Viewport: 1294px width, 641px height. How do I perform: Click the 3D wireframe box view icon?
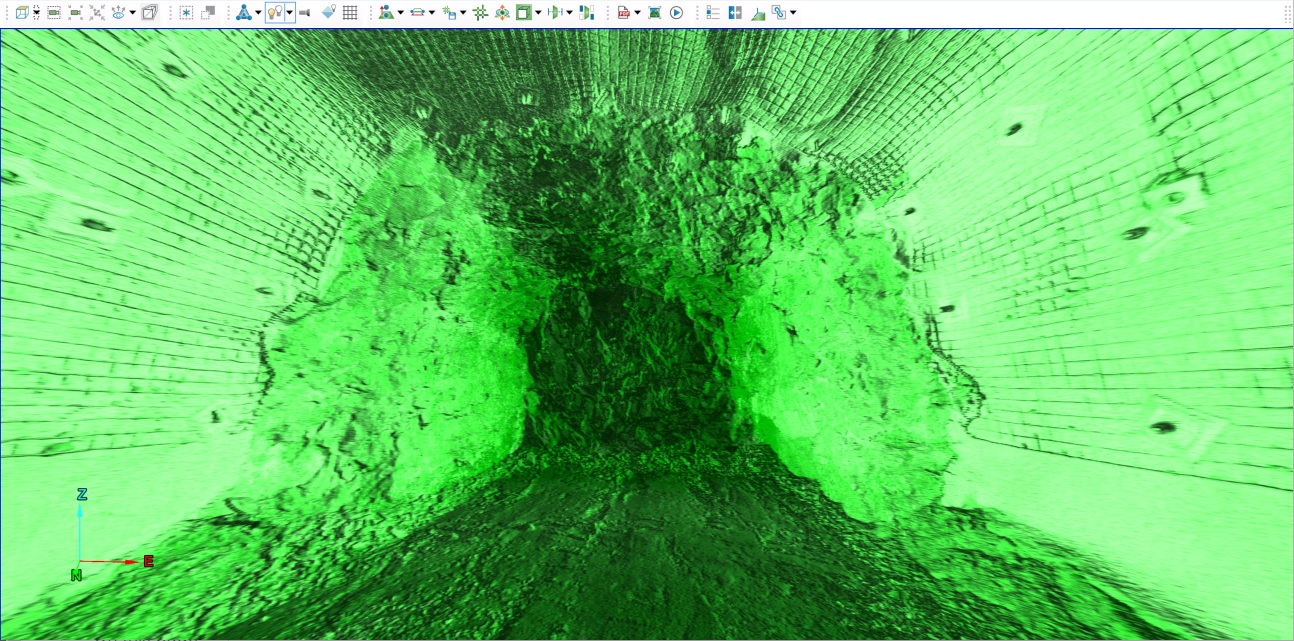tap(22, 13)
